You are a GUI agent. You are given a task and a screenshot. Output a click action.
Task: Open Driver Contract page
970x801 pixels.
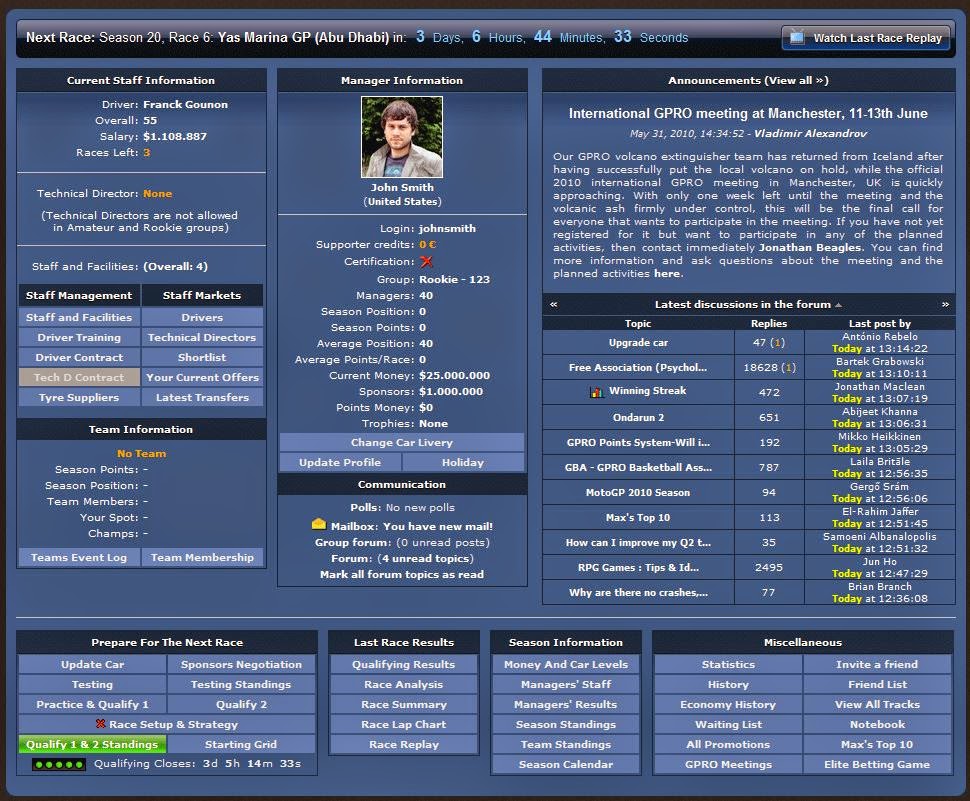click(x=79, y=358)
